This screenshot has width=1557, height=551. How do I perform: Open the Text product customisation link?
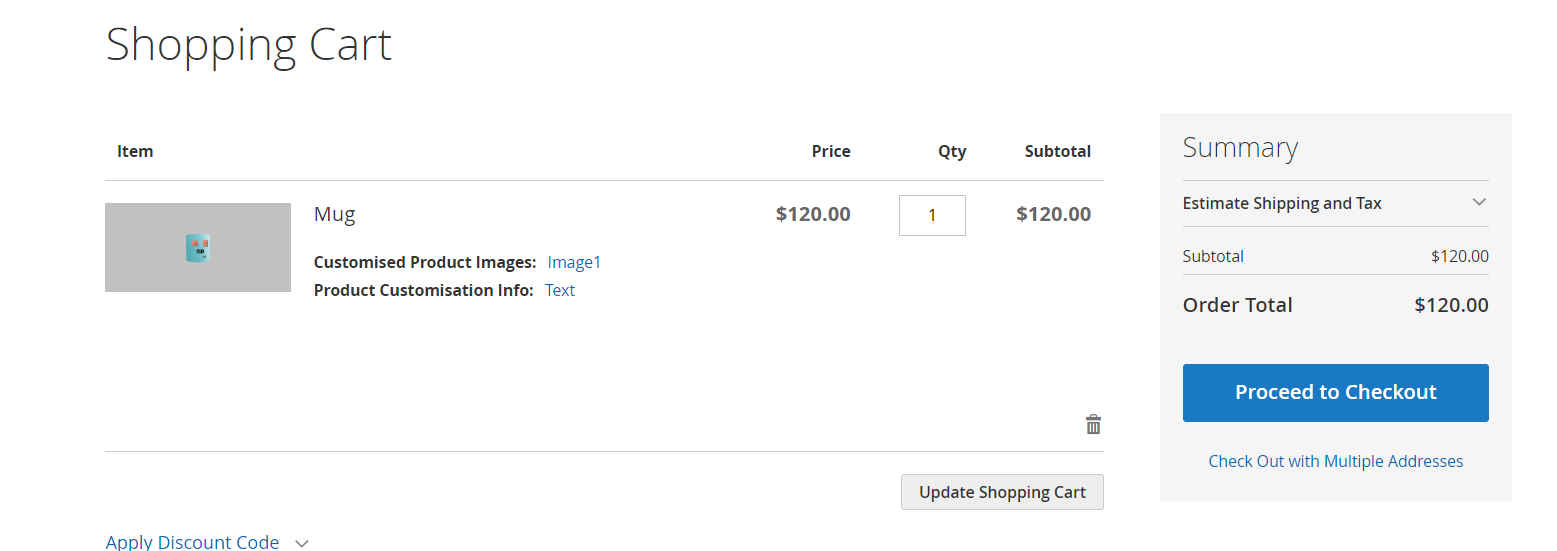pos(560,290)
